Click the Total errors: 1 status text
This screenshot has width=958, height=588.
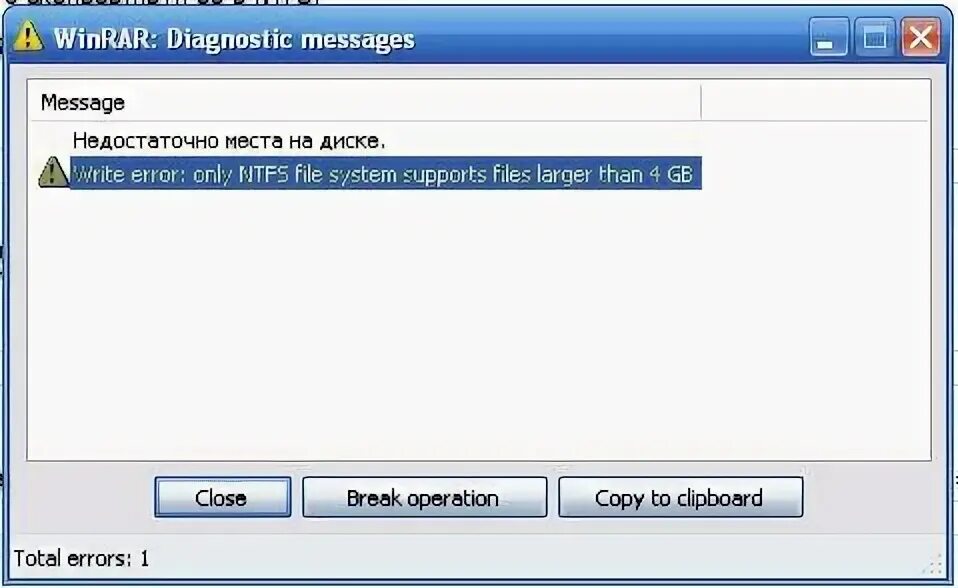click(x=81, y=558)
